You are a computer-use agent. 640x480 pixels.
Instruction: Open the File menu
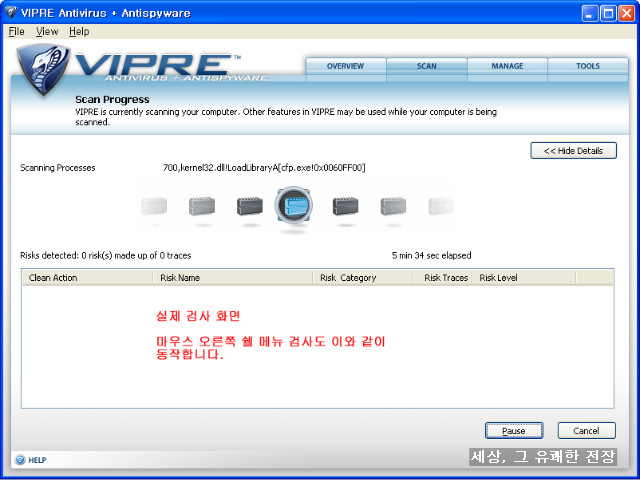(x=16, y=31)
